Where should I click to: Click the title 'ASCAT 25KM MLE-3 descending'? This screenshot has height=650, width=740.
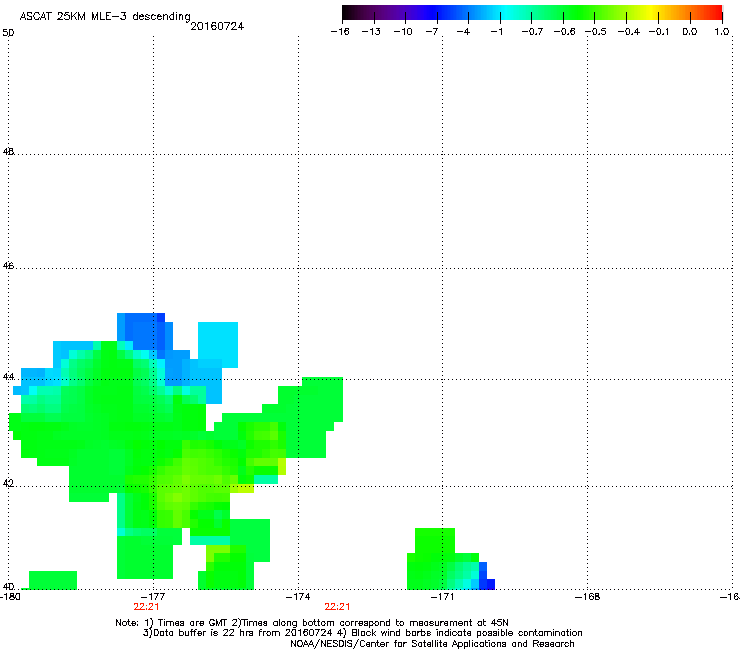tap(105, 16)
